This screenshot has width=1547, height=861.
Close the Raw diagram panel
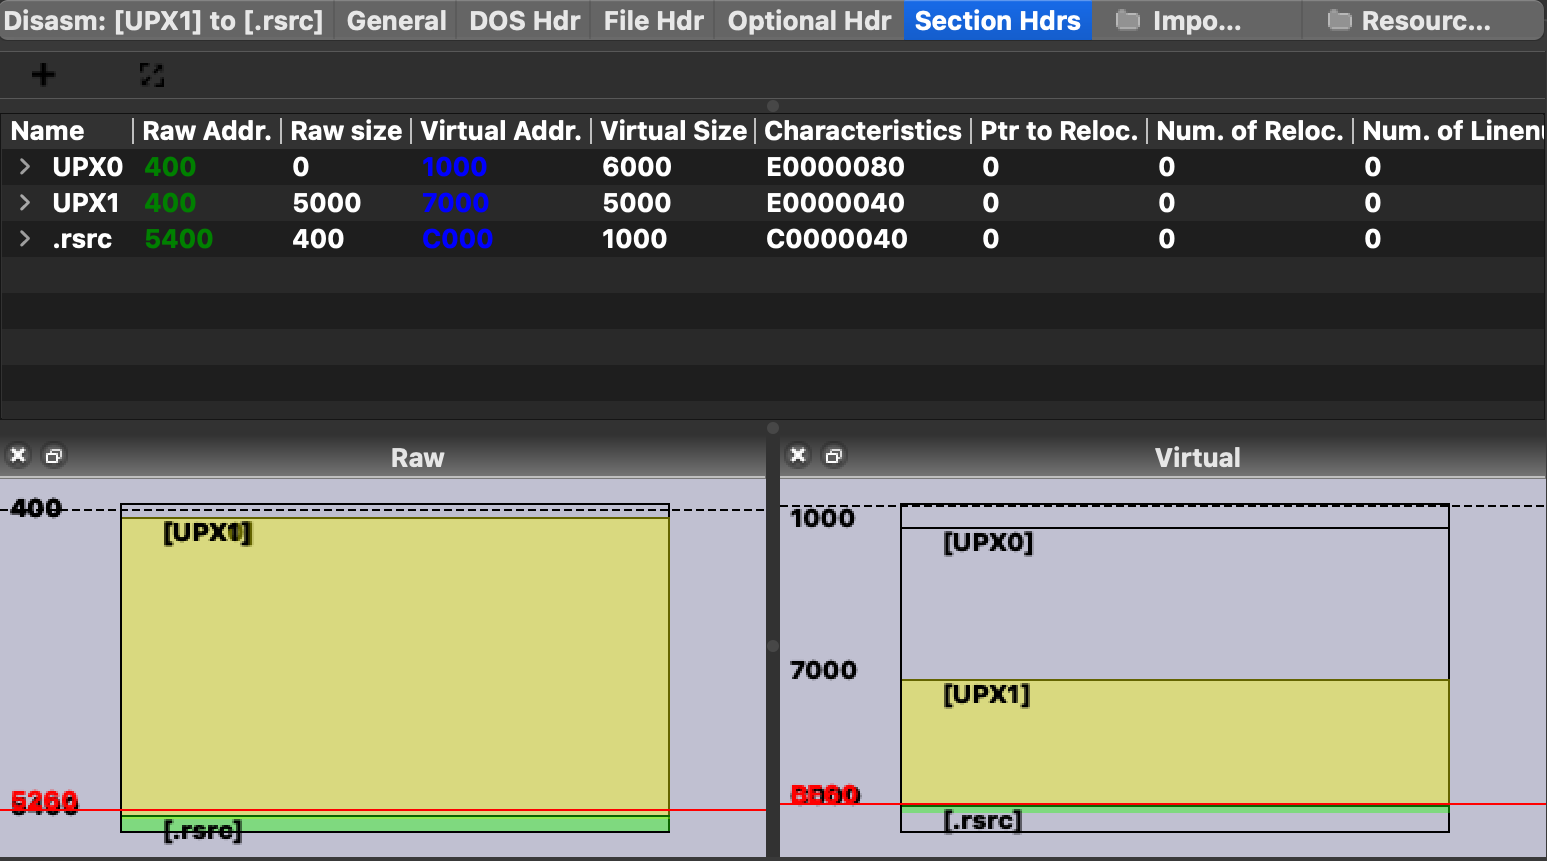pos(18,456)
